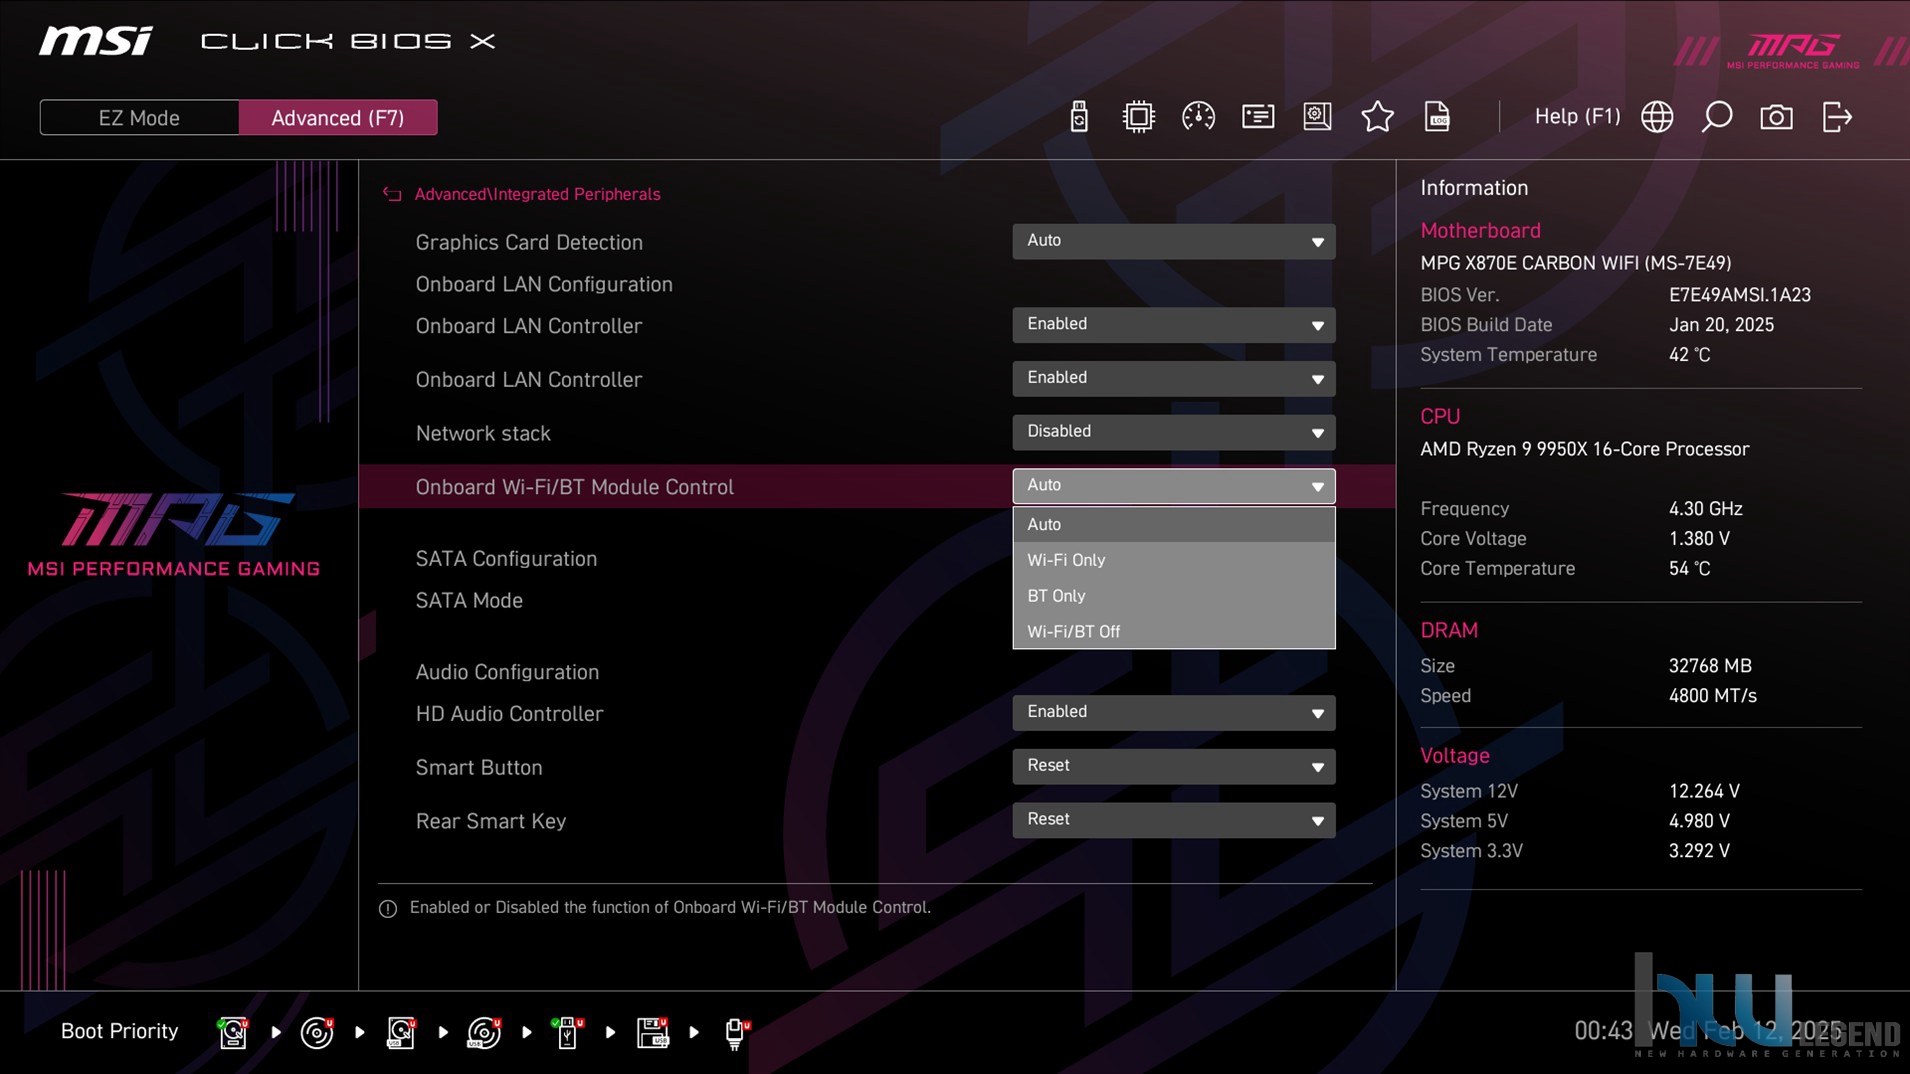Go back via Advanced\Integrated Peripherals breadcrumb
The width and height of the screenshot is (1910, 1074).
(537, 194)
